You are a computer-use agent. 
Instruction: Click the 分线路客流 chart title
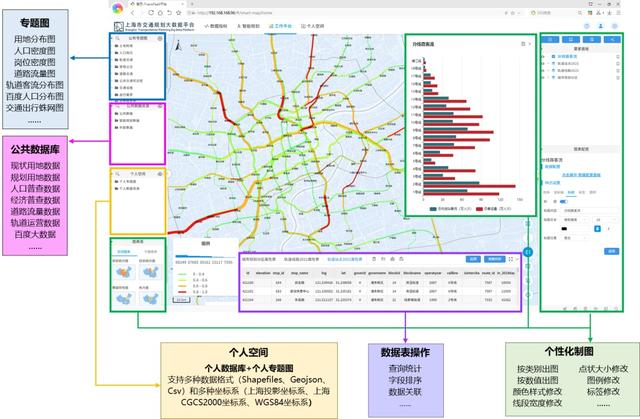(423, 44)
